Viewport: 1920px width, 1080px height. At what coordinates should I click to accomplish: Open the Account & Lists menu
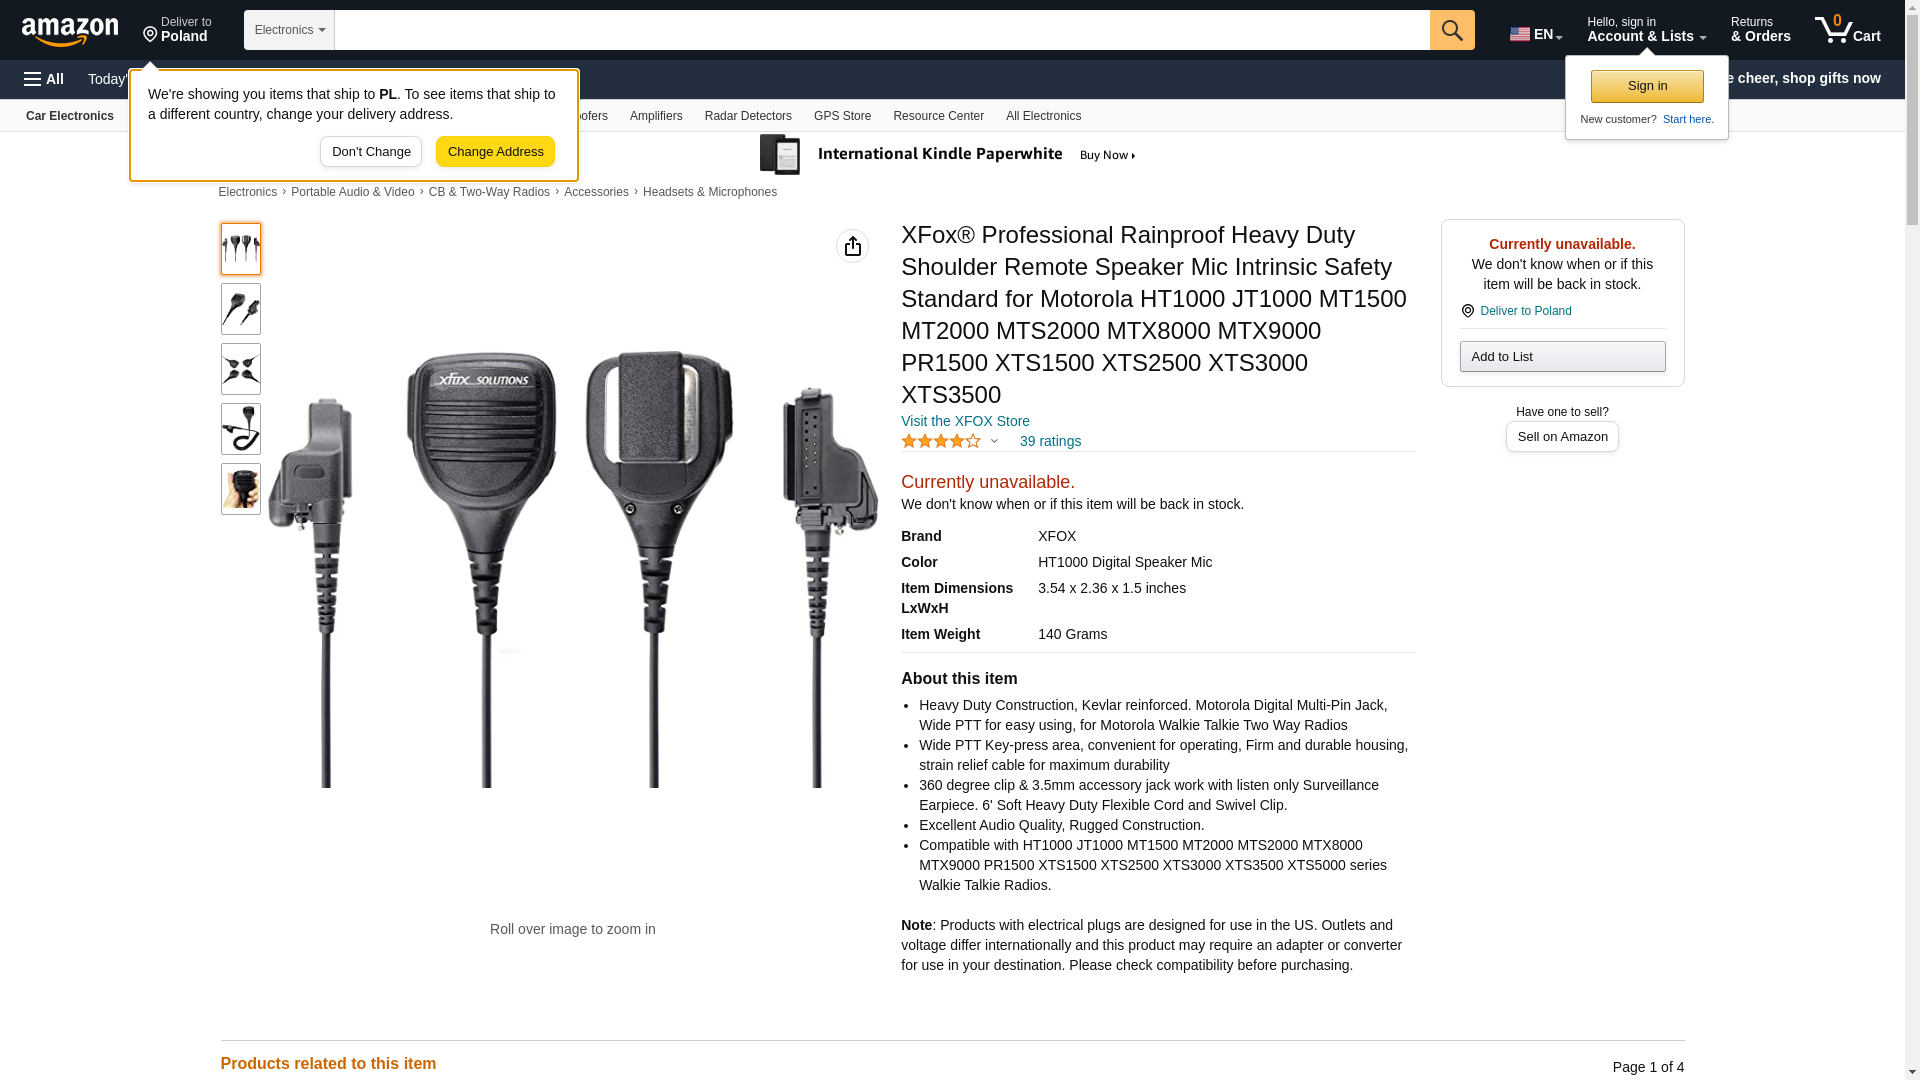(x=1646, y=30)
